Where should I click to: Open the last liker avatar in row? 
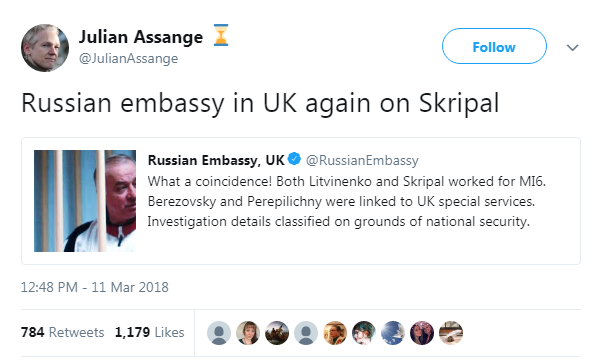pyautogui.click(x=451, y=333)
